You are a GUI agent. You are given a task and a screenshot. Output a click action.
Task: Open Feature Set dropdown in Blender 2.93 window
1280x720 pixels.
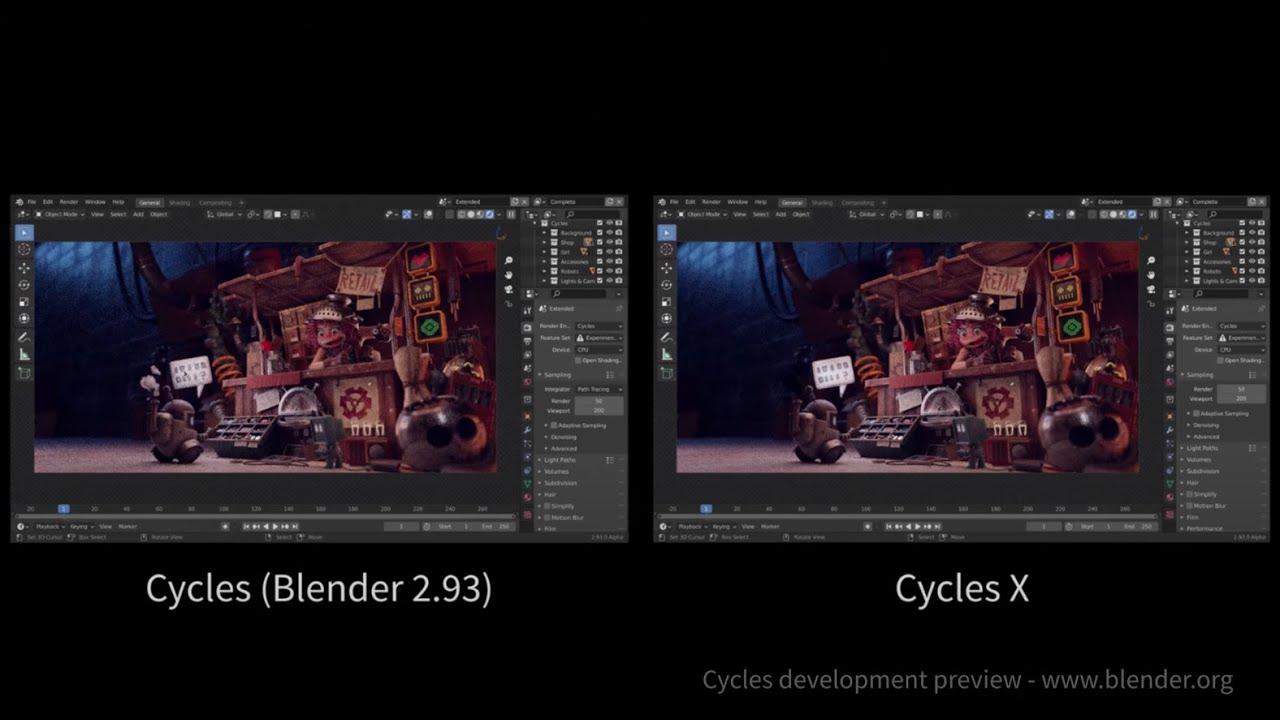coord(599,338)
